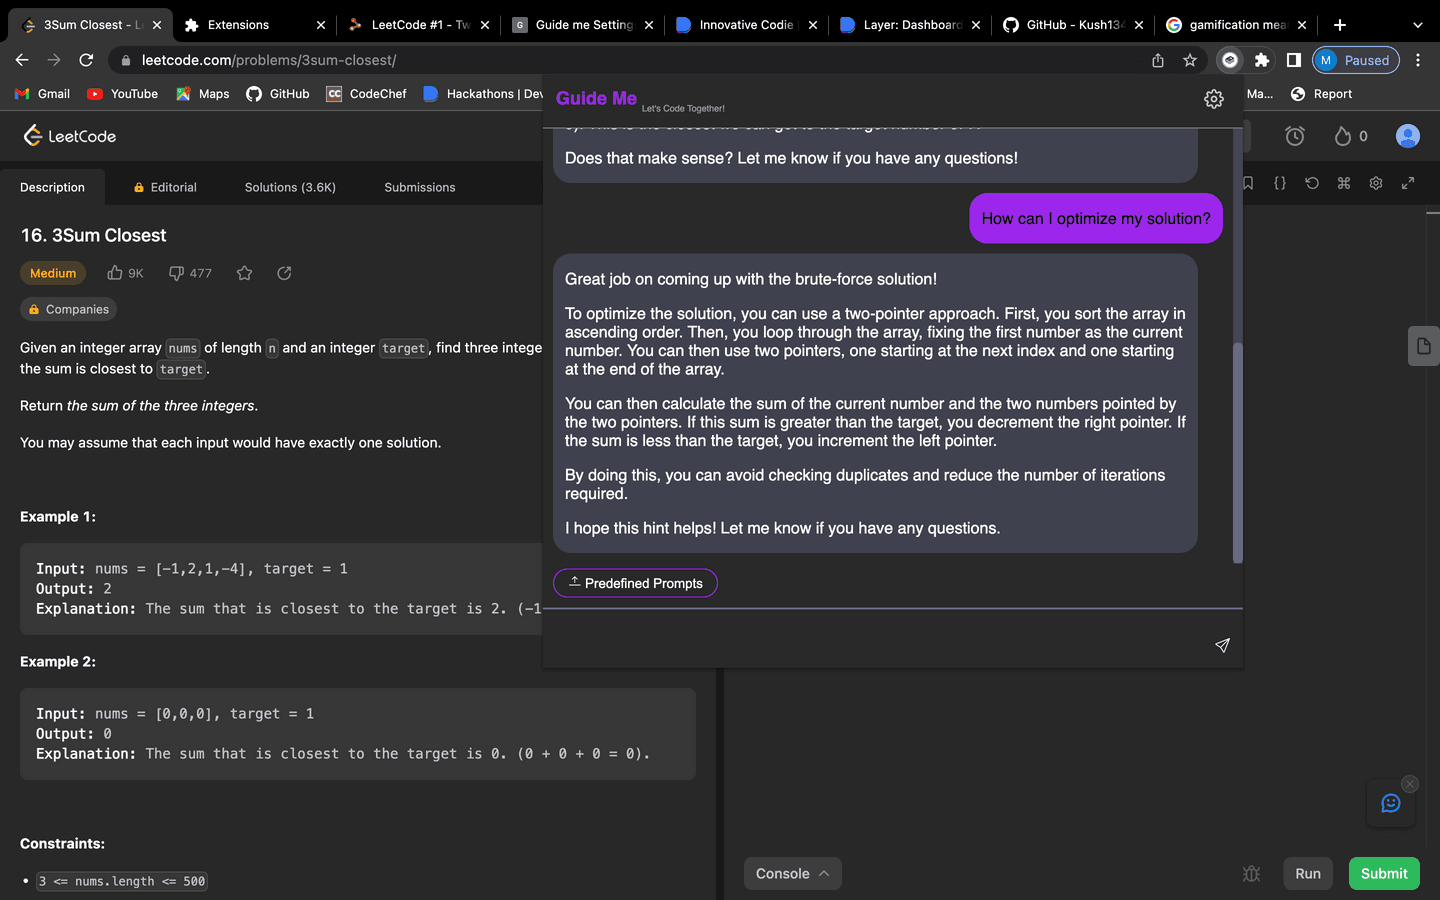Screen dimensions: 1440x900
Task: View streak flame counter
Action: point(1350,136)
